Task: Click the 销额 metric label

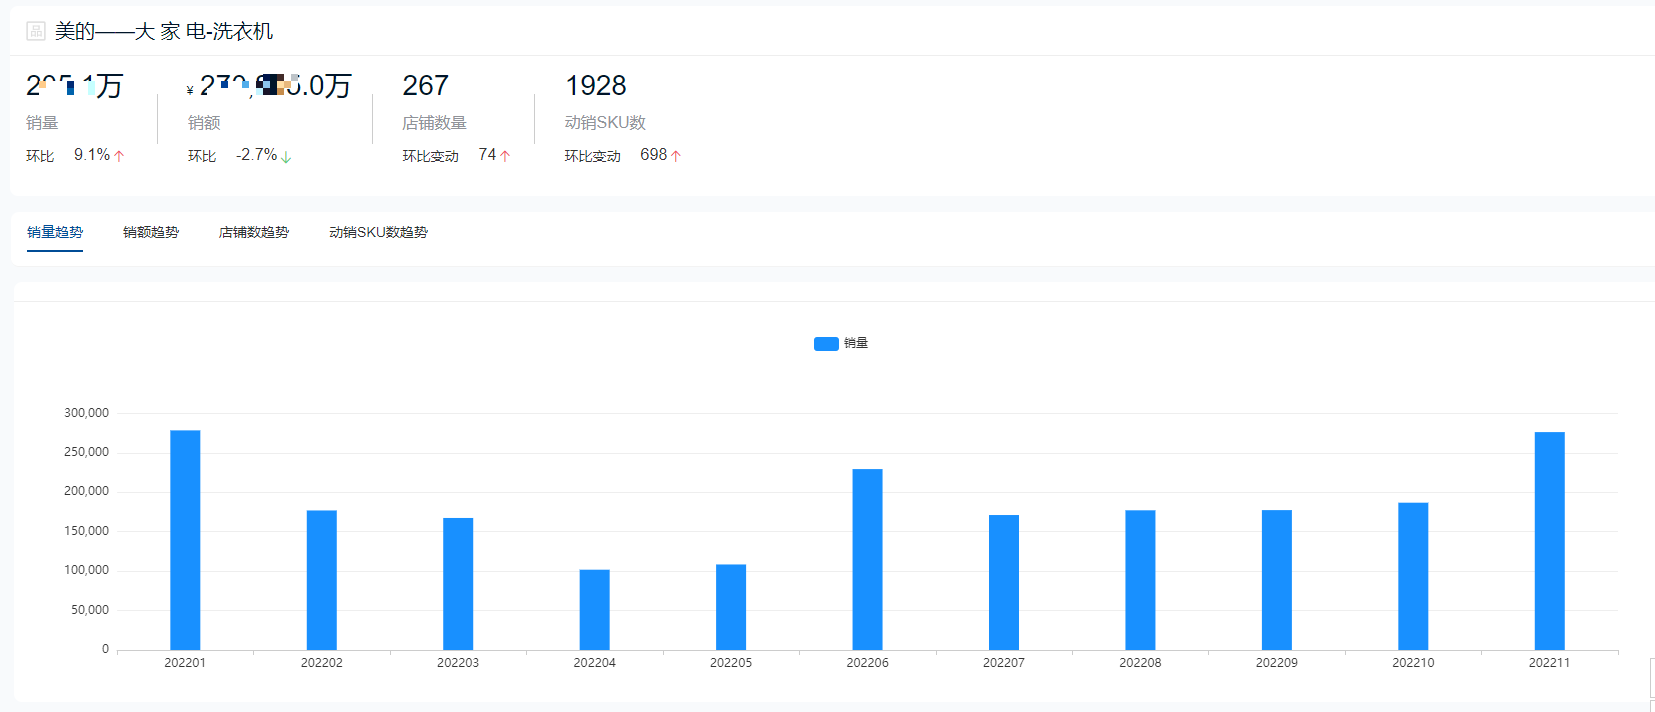Action: coord(204,123)
